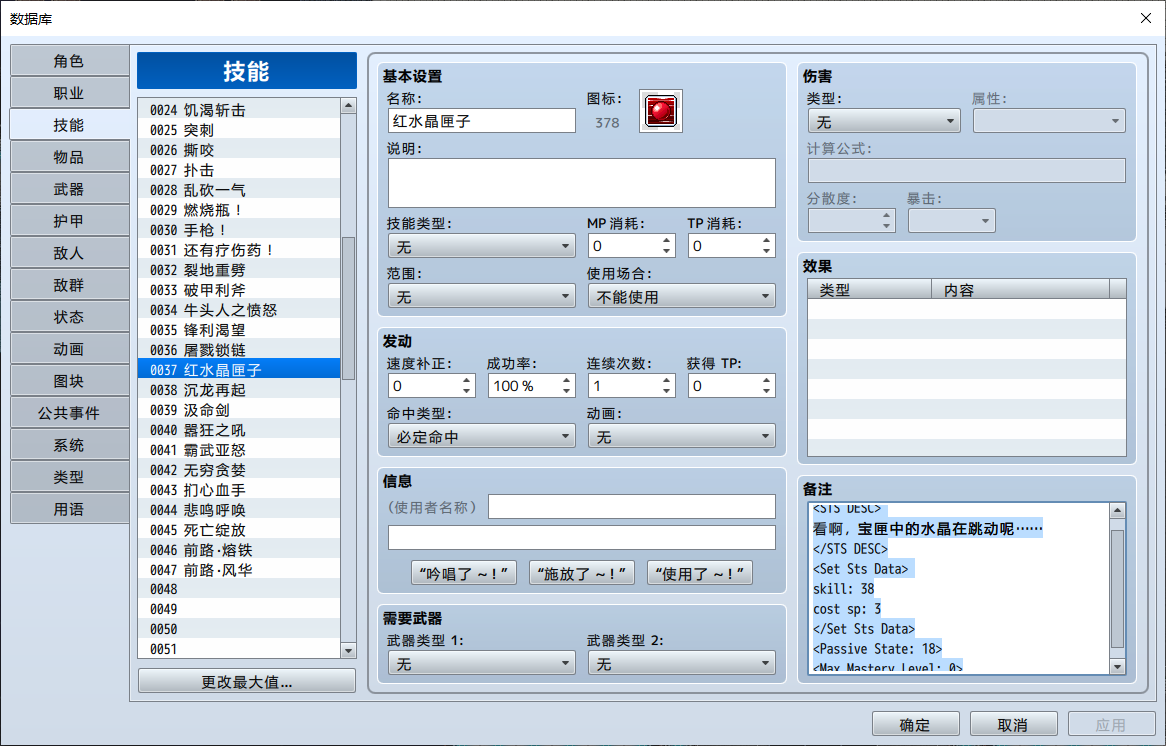Click the 内容 column header in 效果
Image resolution: width=1166 pixels, height=746 pixels.
1020,289
